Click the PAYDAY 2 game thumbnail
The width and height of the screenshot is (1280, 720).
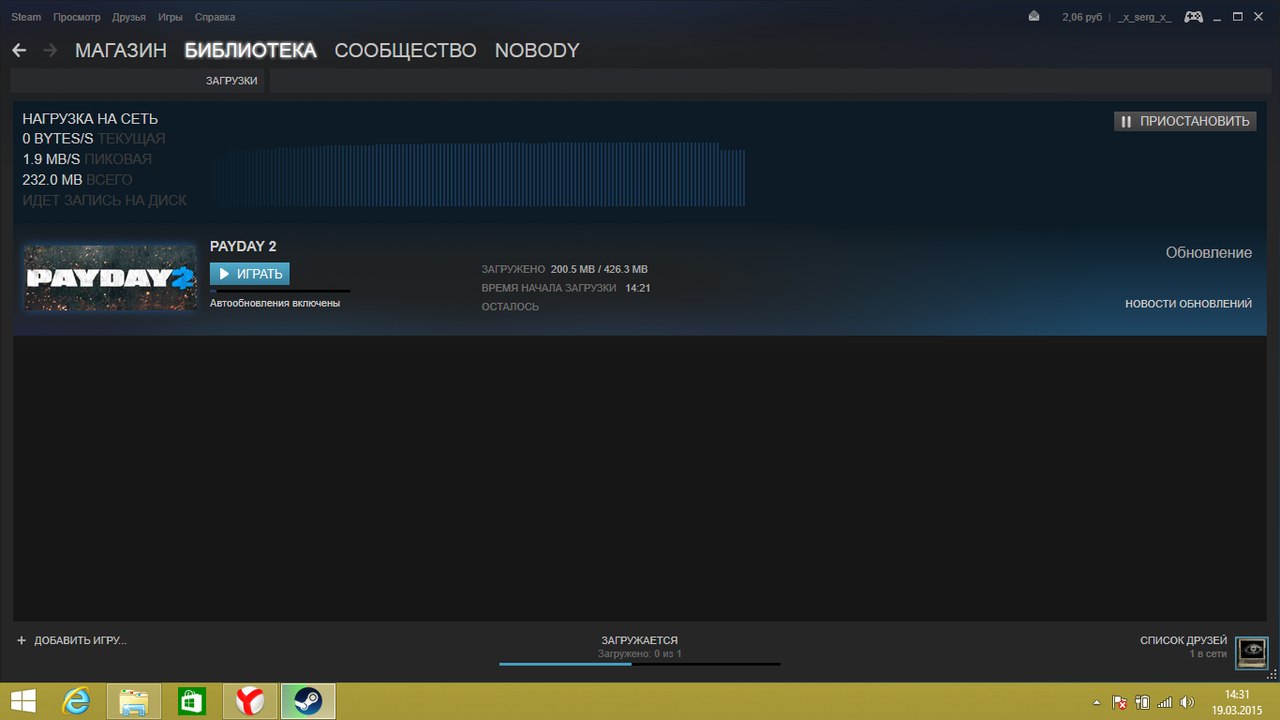(x=110, y=277)
